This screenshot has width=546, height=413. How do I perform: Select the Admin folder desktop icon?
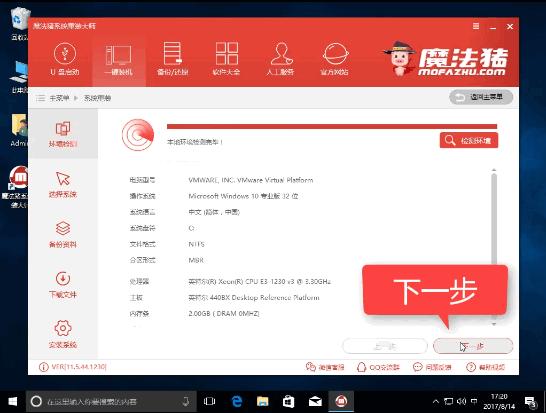(20, 130)
